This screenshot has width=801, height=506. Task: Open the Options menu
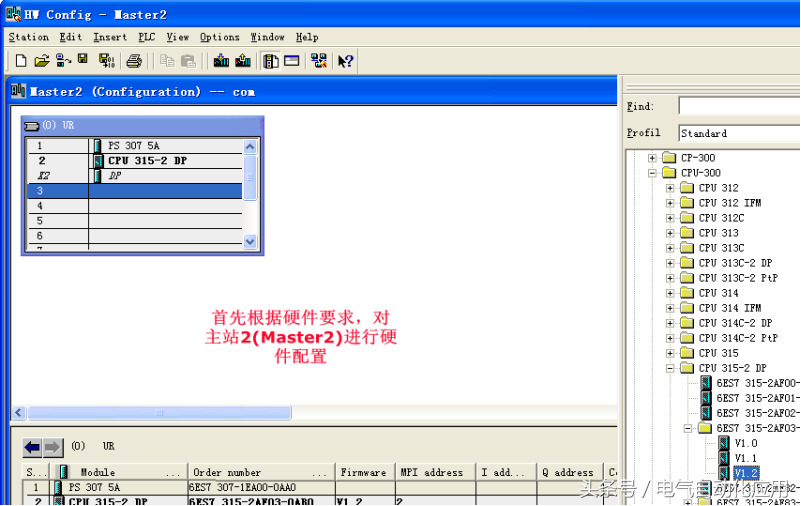pyautogui.click(x=219, y=37)
